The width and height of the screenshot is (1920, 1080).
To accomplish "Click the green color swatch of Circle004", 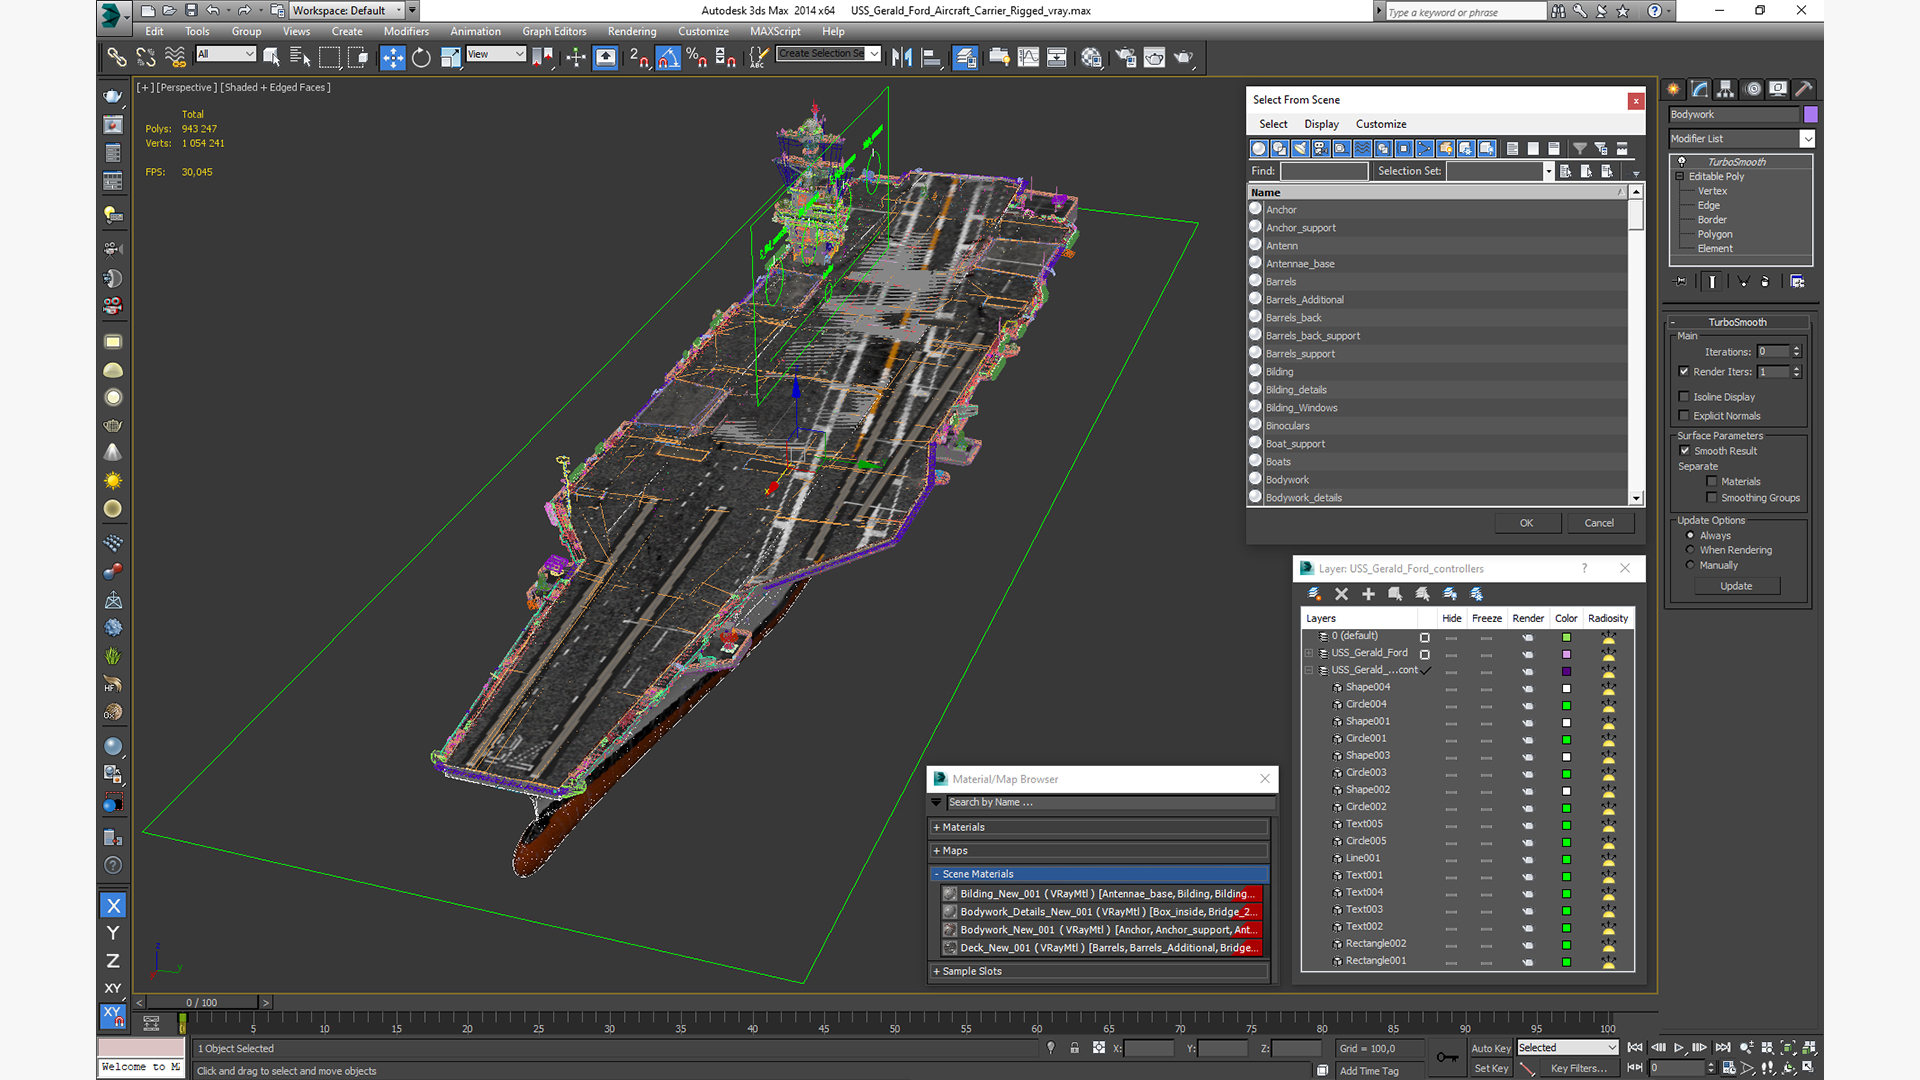I will [1566, 705].
